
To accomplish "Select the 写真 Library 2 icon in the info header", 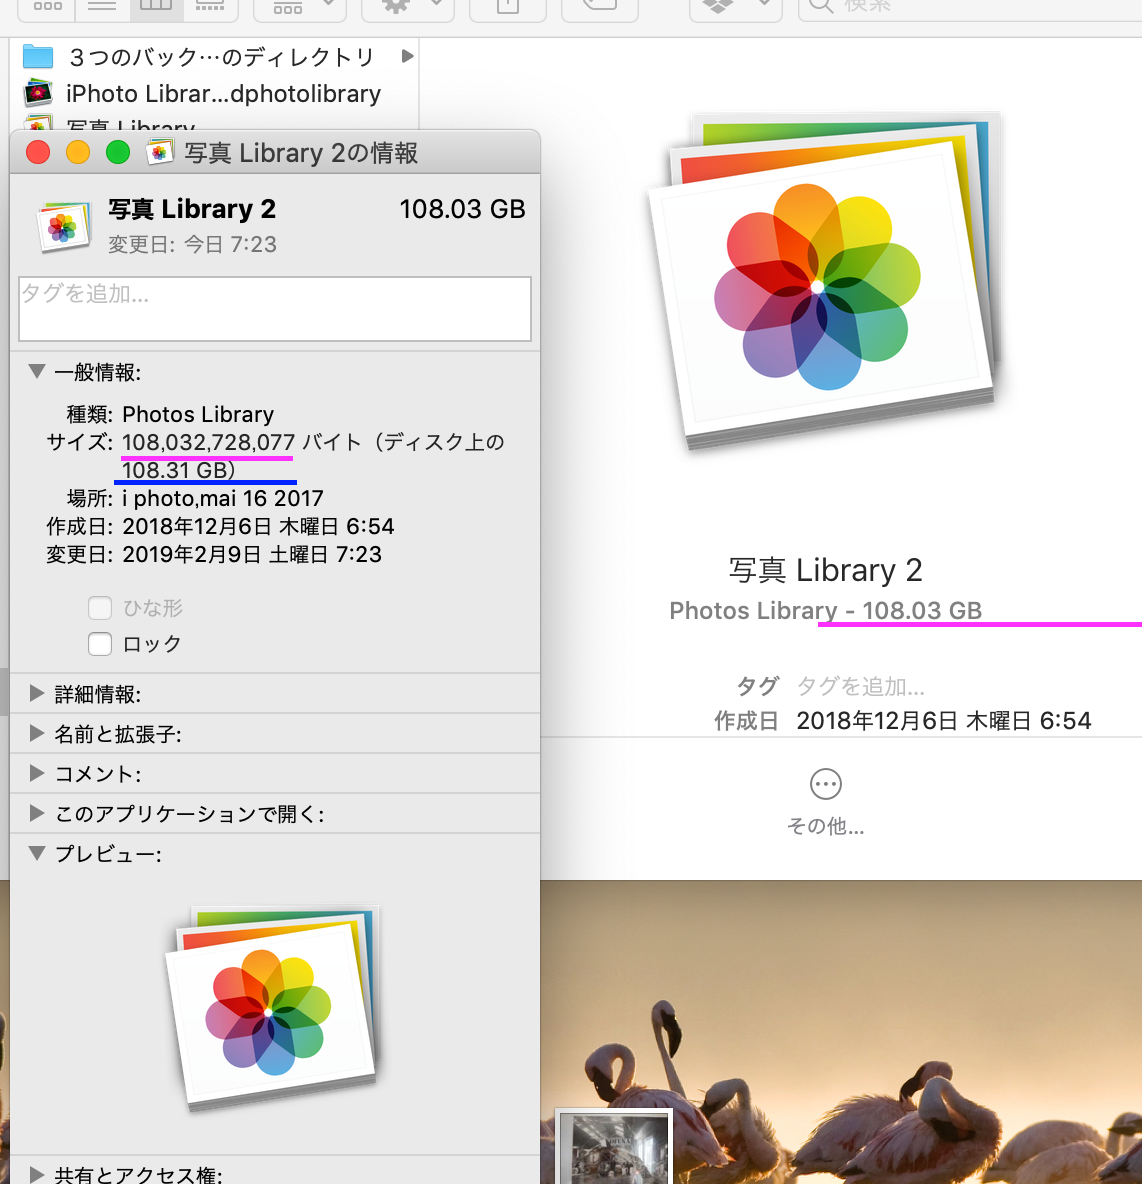I will point(64,226).
